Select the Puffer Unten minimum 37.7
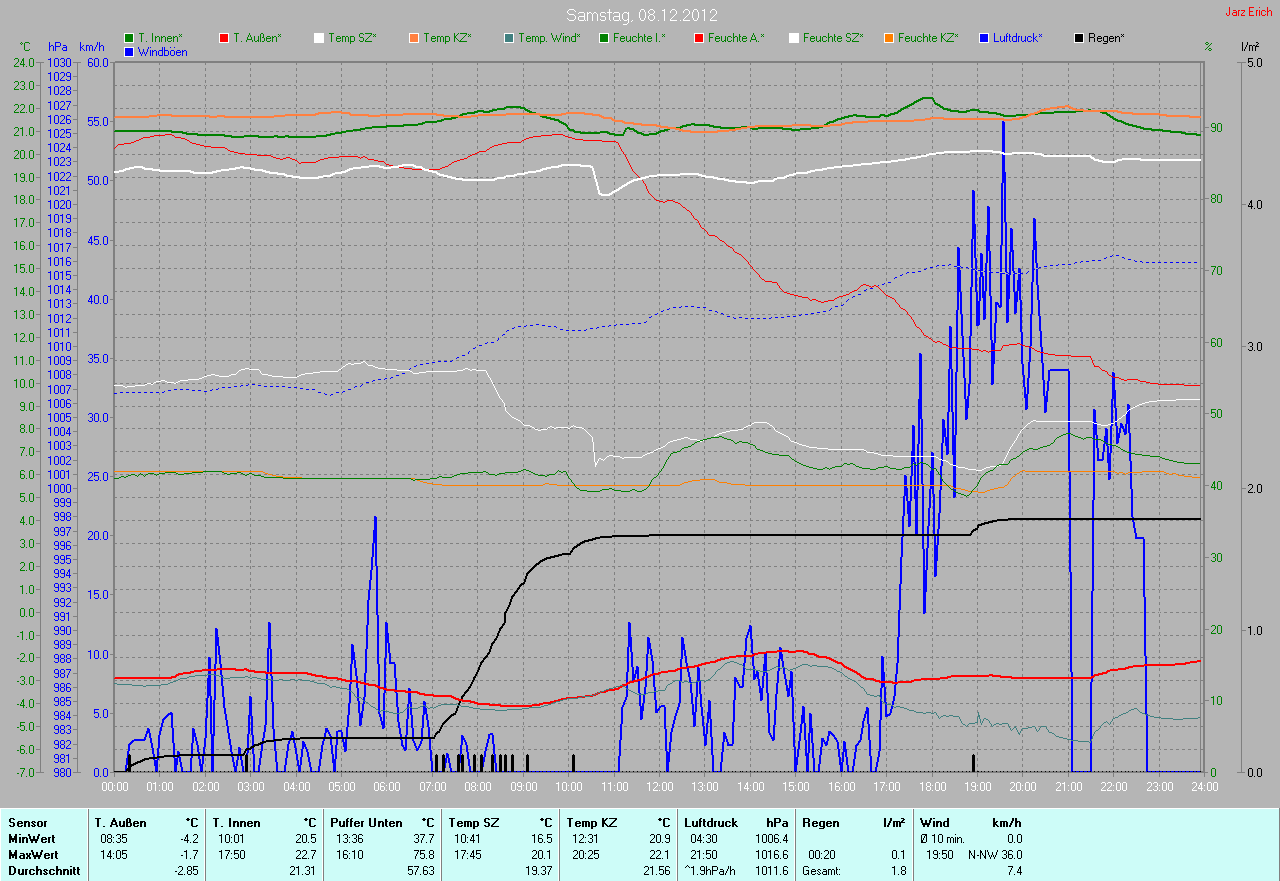The image size is (1280, 881). 424,839
